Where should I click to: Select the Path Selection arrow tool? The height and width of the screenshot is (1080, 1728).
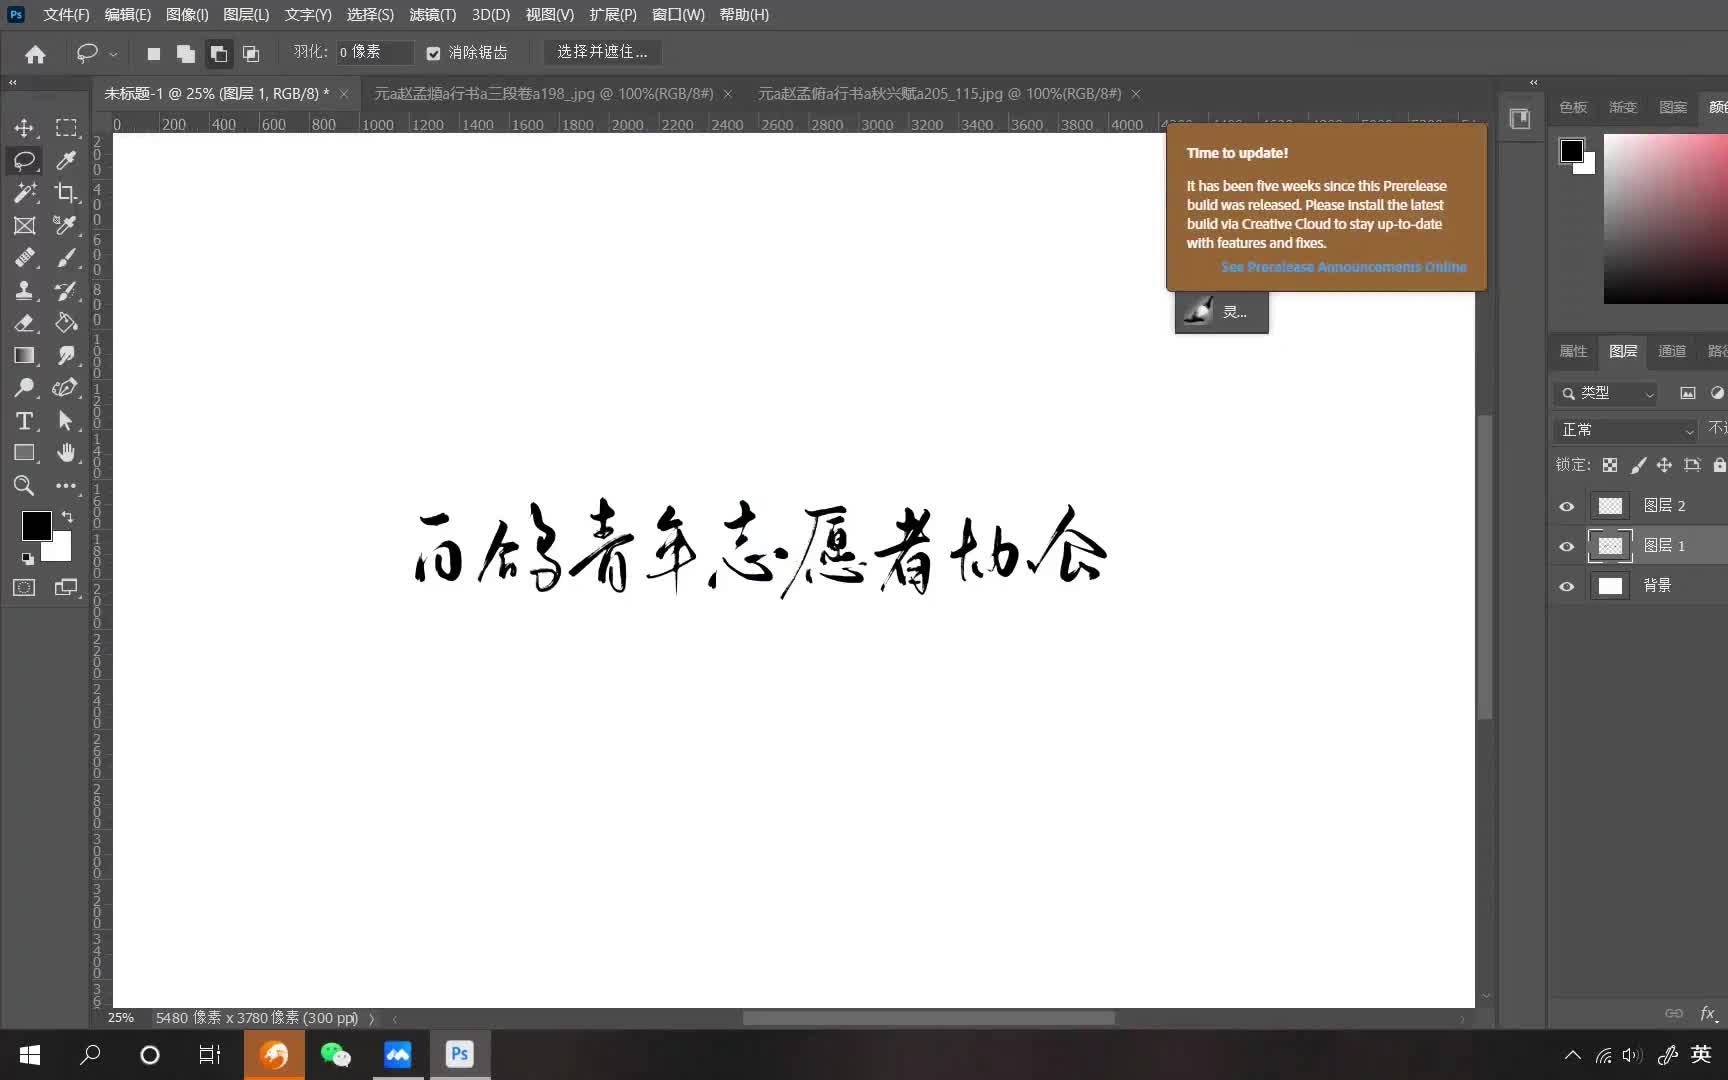coord(66,421)
